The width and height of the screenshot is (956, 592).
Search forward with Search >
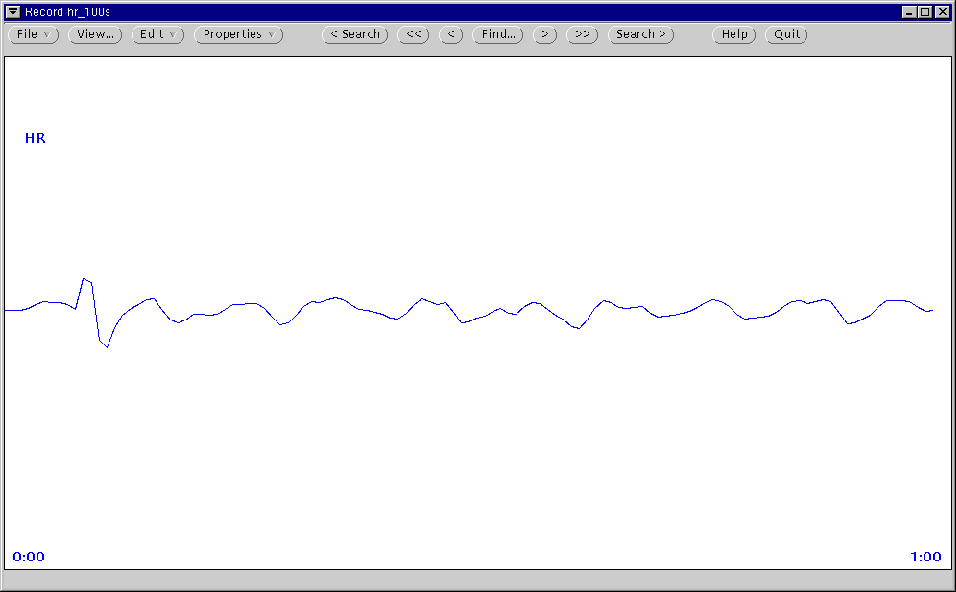tap(640, 34)
